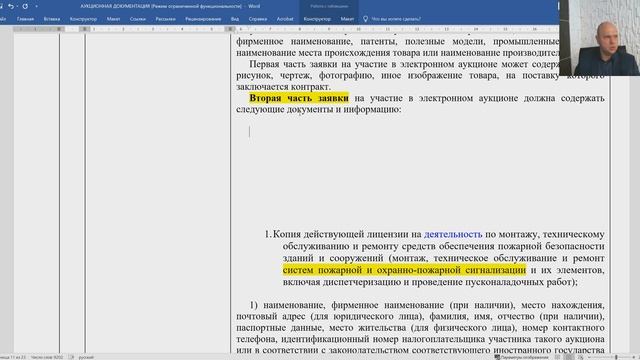
Task: Click the word 'следующие' in the document
Action: click(260, 109)
